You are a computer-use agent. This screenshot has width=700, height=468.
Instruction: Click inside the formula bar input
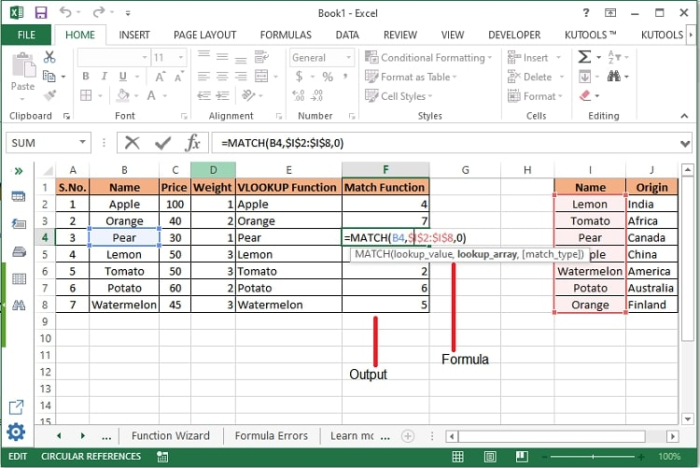pyautogui.click(x=451, y=143)
